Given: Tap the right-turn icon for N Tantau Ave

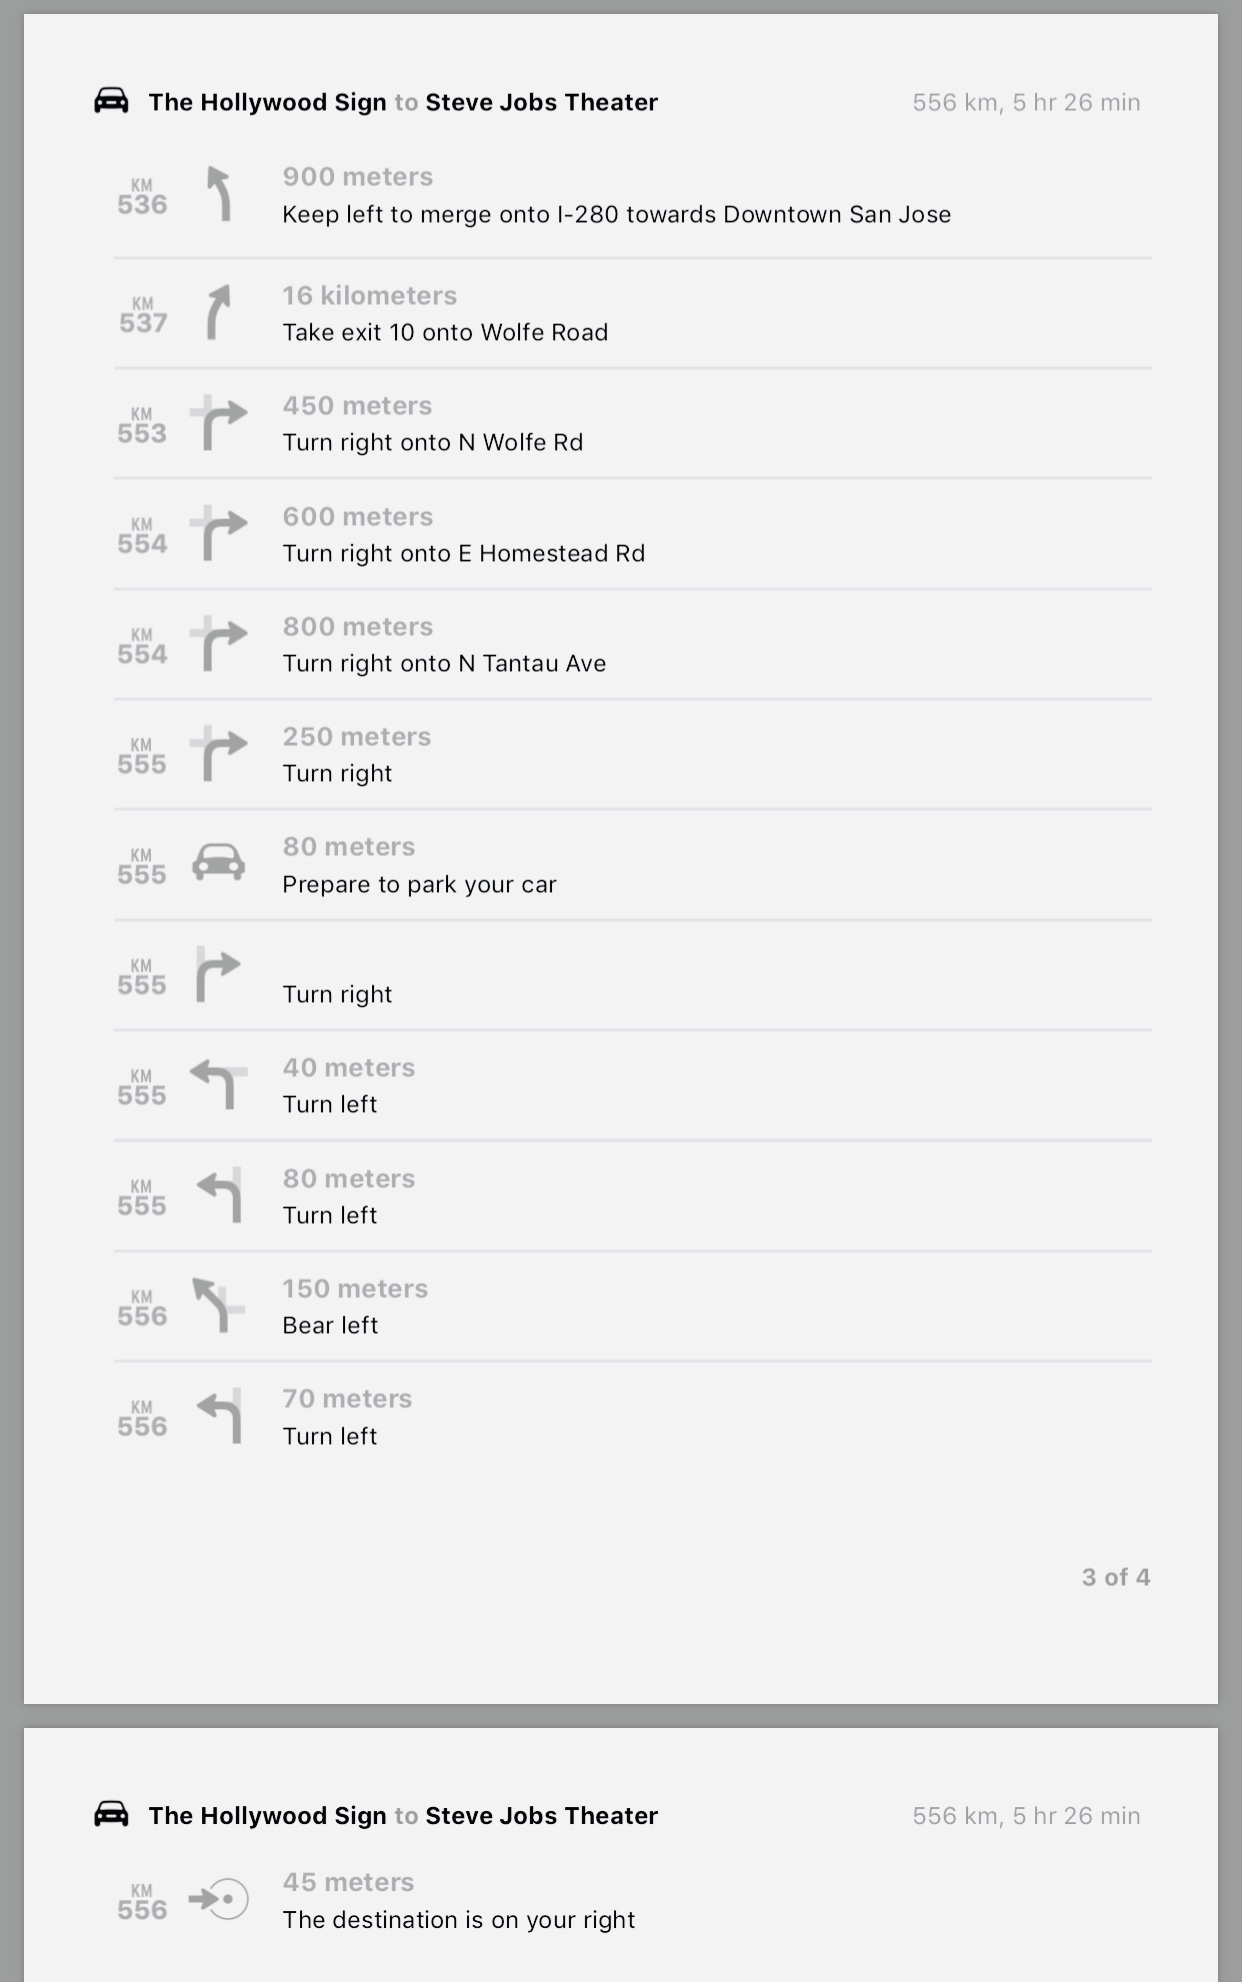Looking at the screenshot, I should point(219,643).
